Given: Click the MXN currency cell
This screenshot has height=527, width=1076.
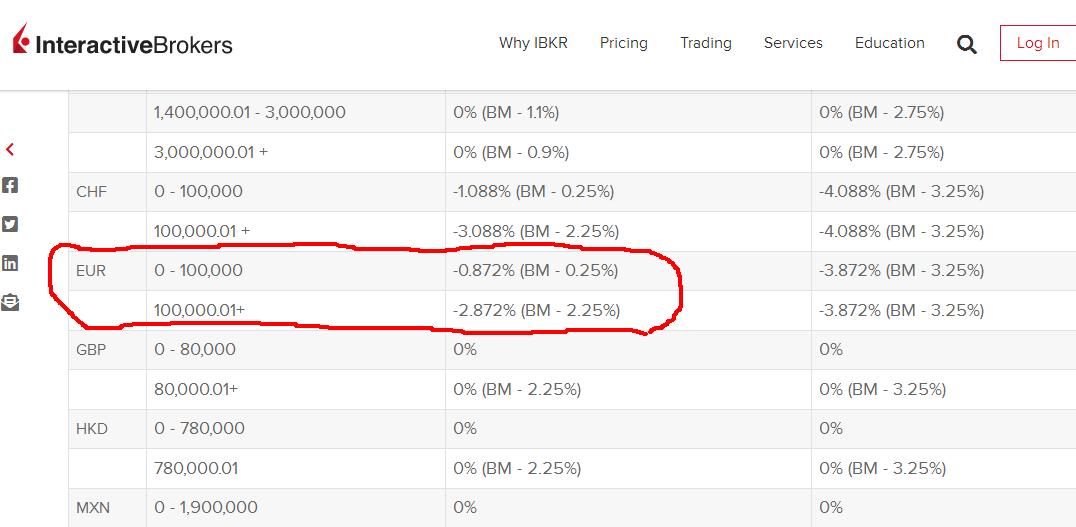Looking at the screenshot, I should pos(108,508).
